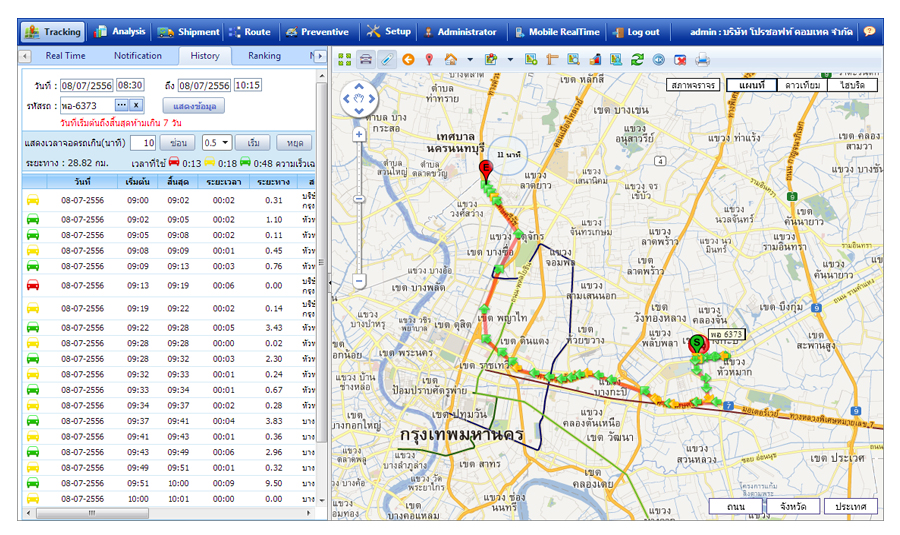Viewport: 900px width, 535px height.
Task: Click the red fuel-can chart icon
Action: click(595, 59)
